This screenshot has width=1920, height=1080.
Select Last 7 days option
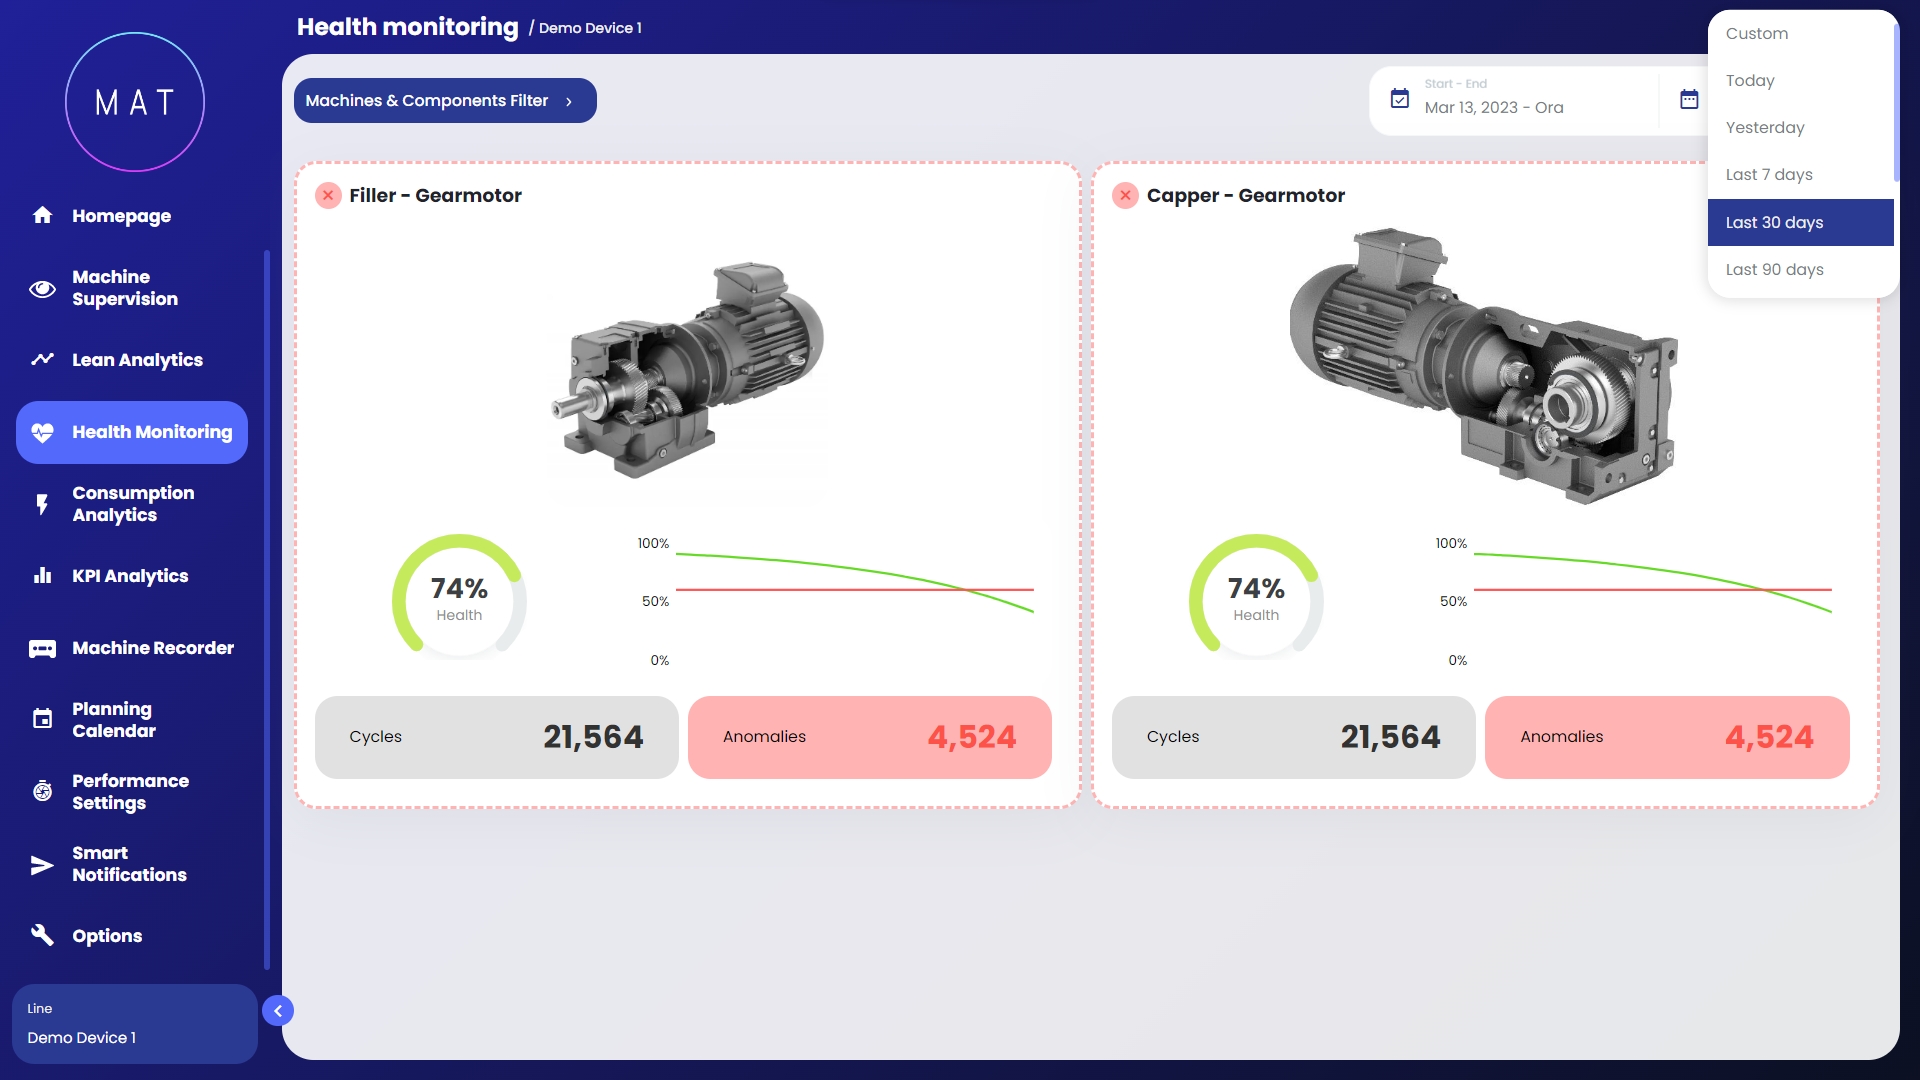tap(1768, 175)
